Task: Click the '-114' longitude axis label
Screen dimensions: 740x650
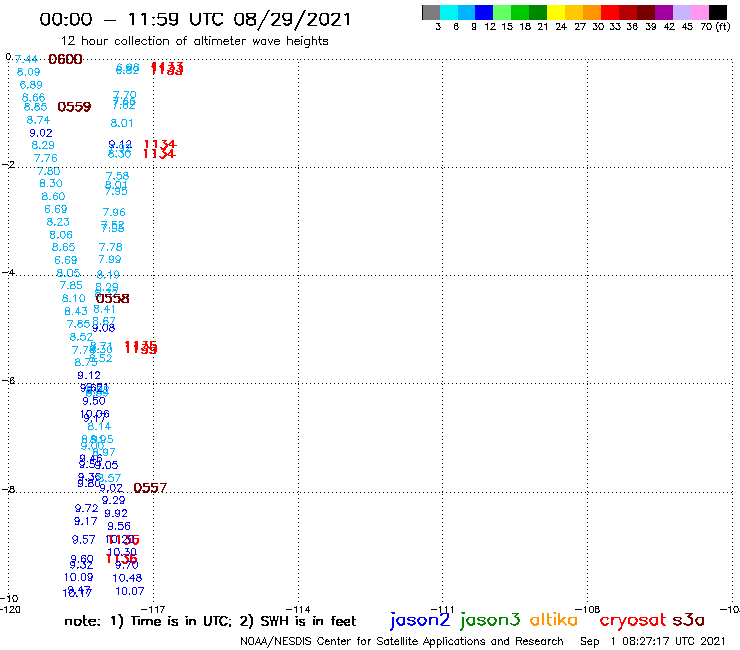Action: (x=298, y=609)
